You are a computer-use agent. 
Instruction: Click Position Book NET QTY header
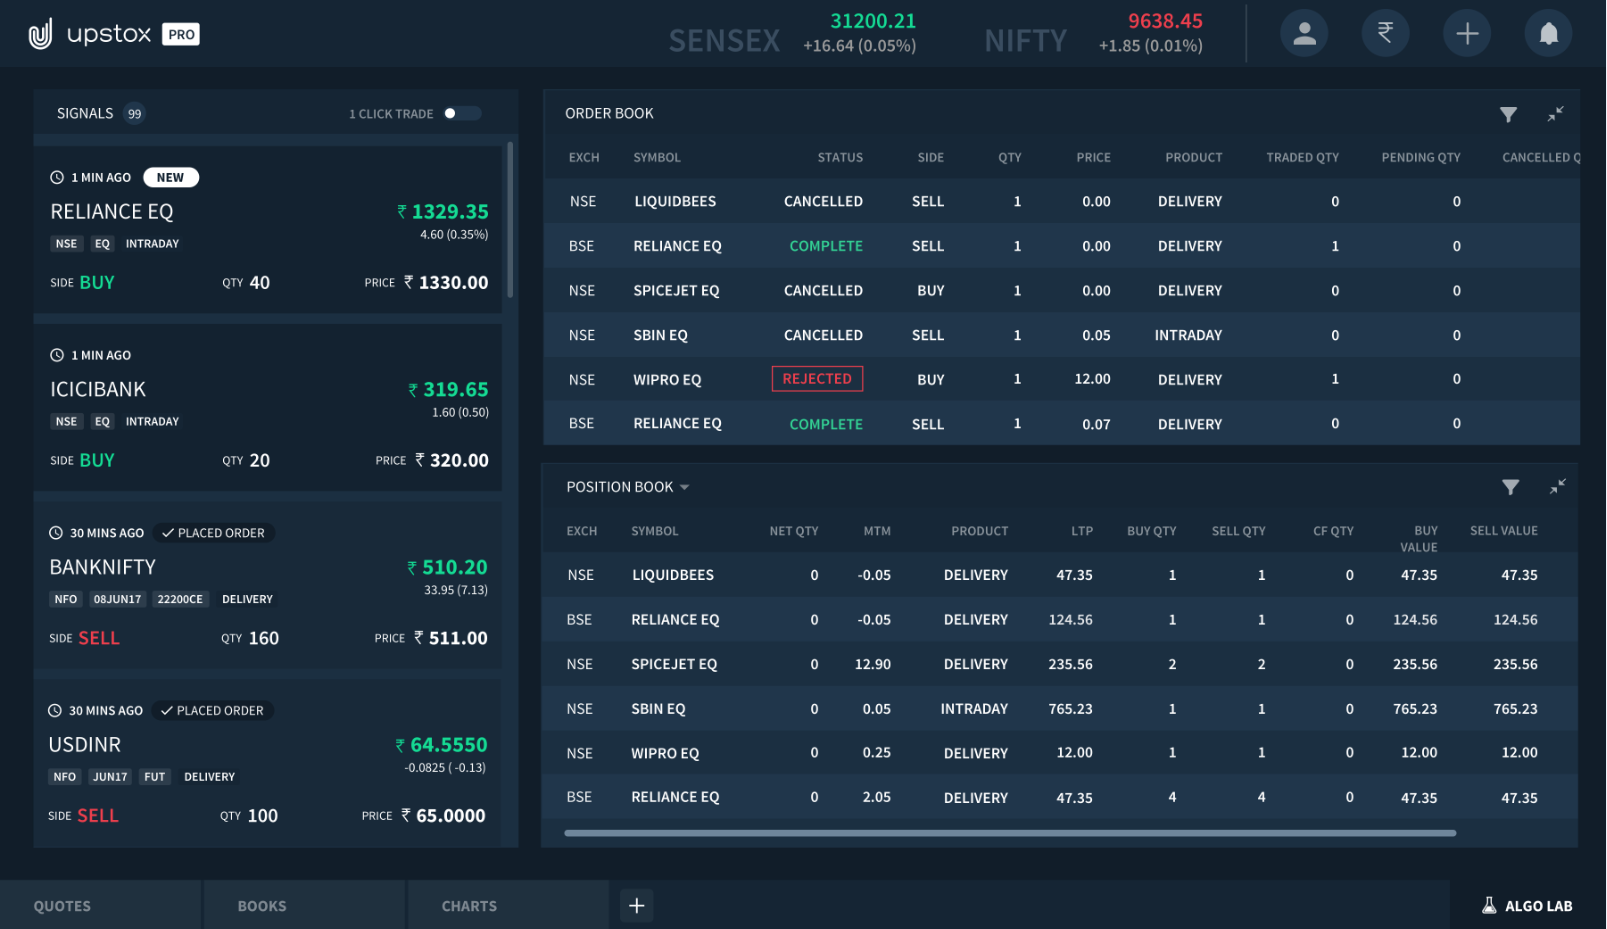pos(793,531)
